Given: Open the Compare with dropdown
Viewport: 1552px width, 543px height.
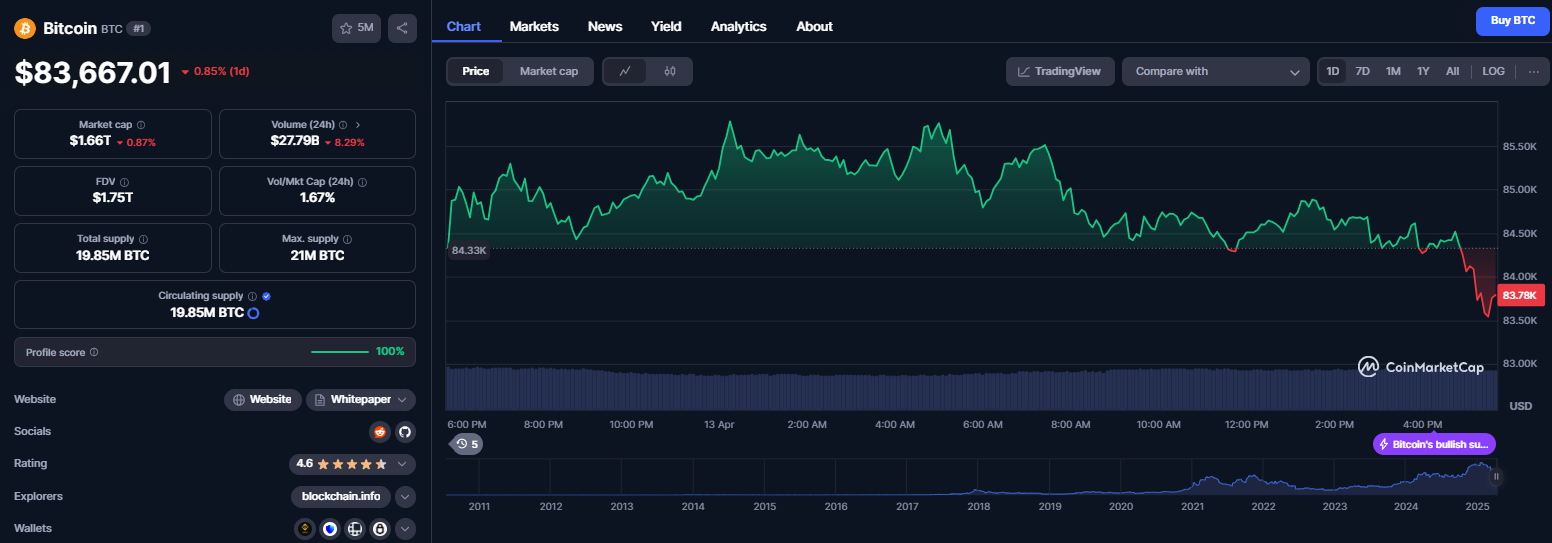Looking at the screenshot, I should pos(1215,71).
